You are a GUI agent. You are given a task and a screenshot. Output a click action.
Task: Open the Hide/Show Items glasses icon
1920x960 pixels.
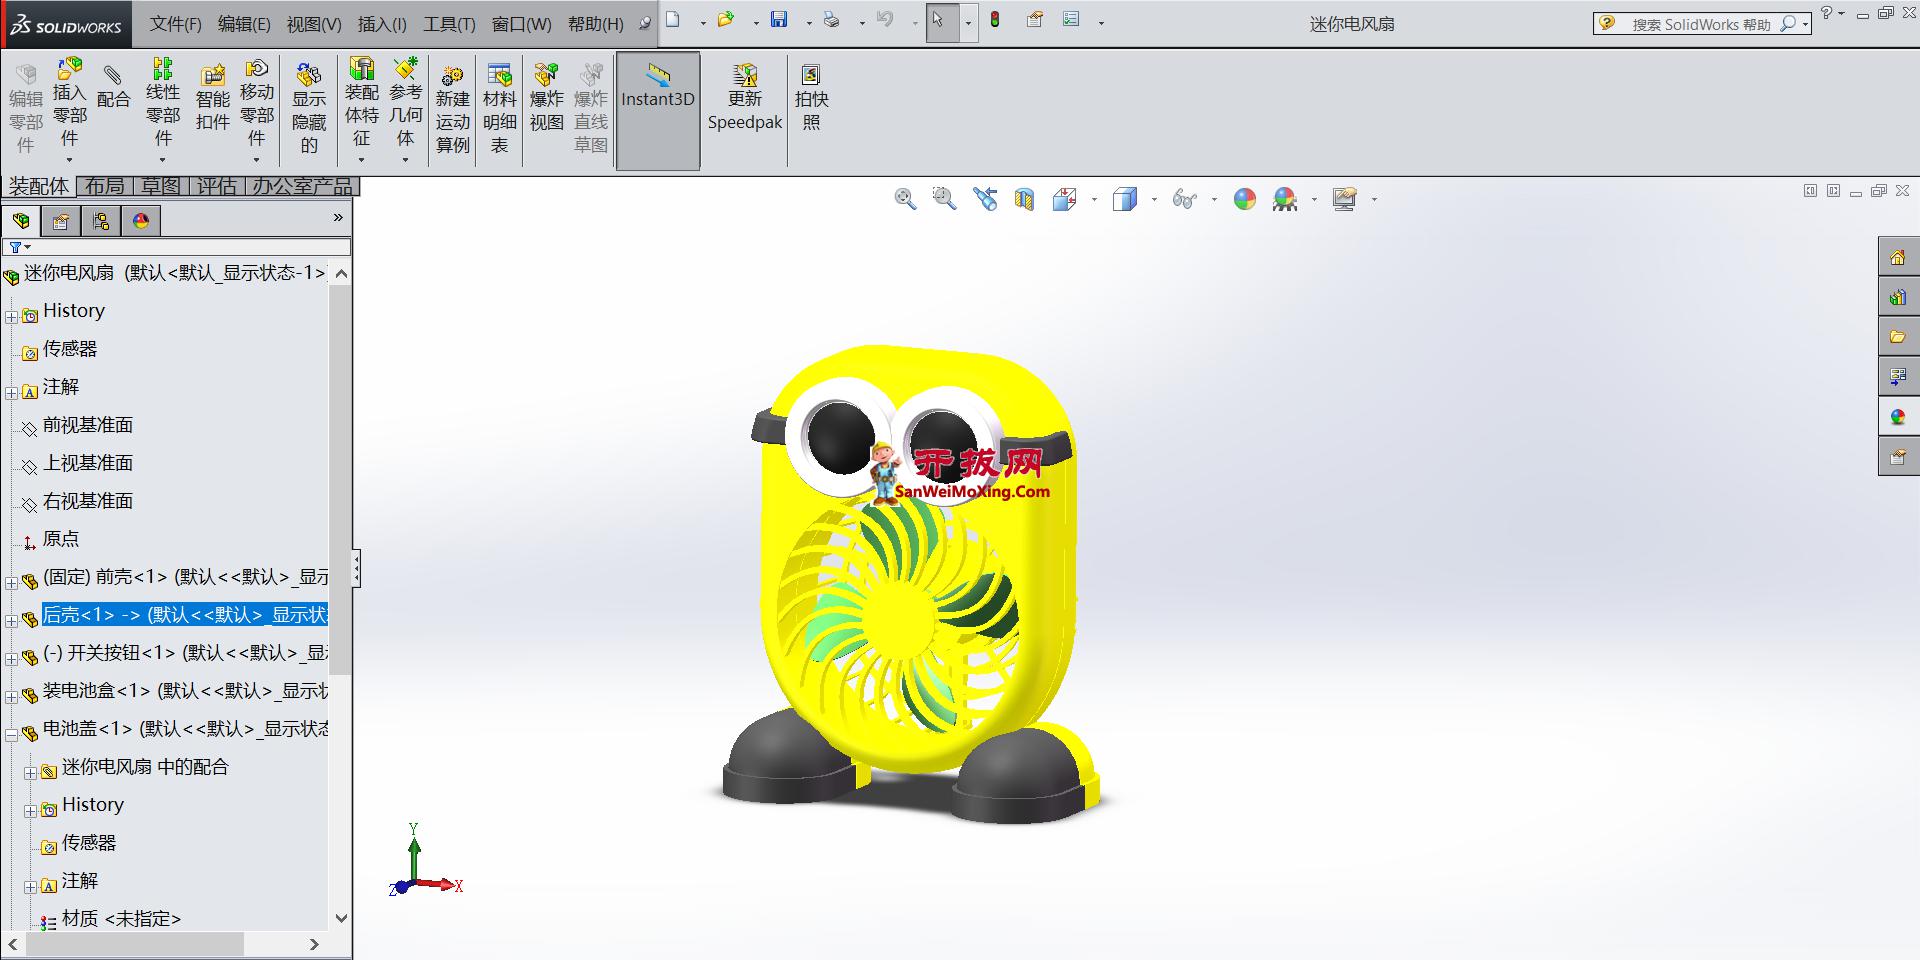click(x=1184, y=199)
